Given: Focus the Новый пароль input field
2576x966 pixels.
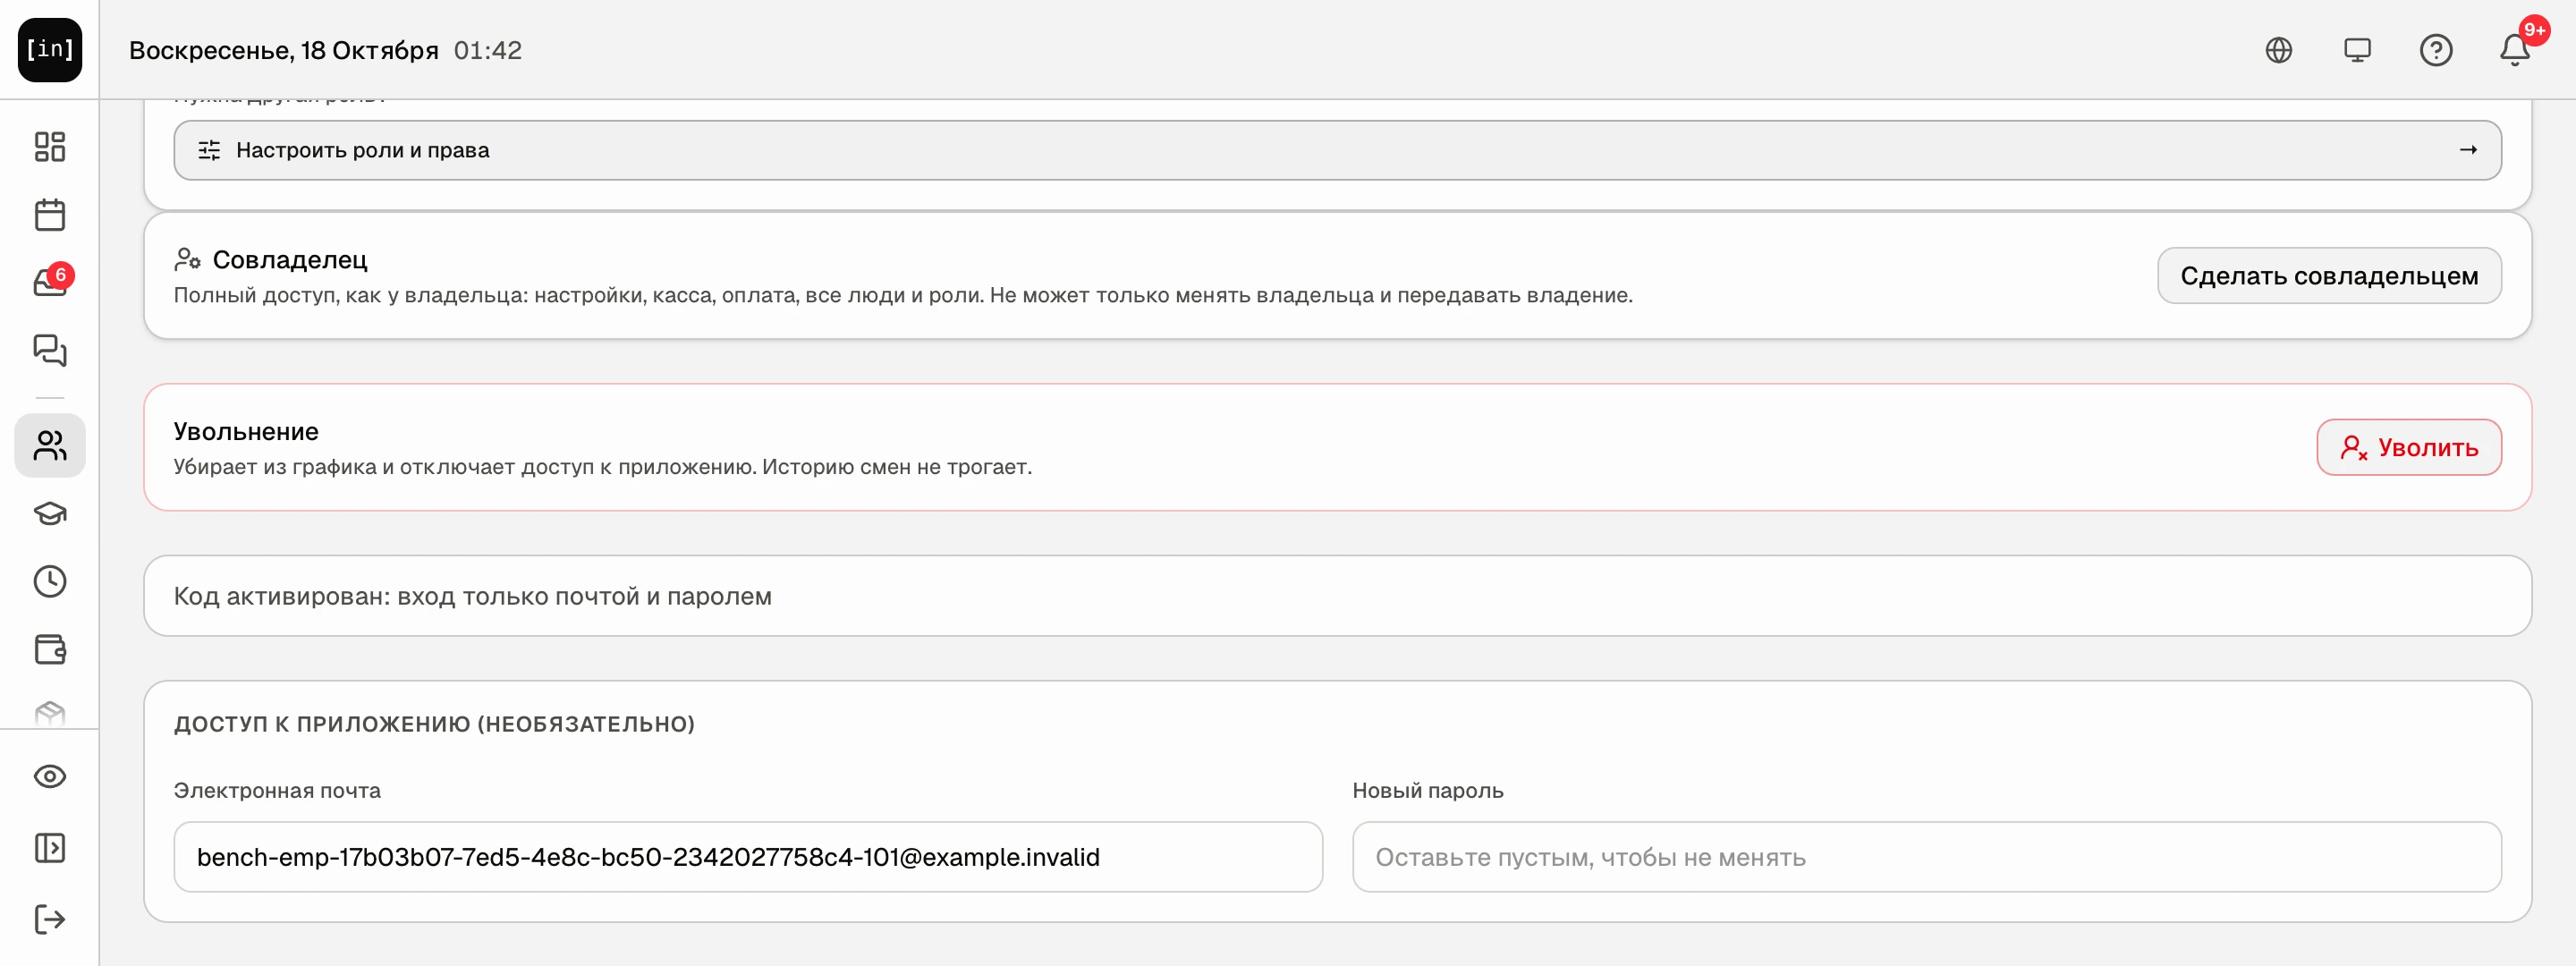Looking at the screenshot, I should (x=1927, y=857).
